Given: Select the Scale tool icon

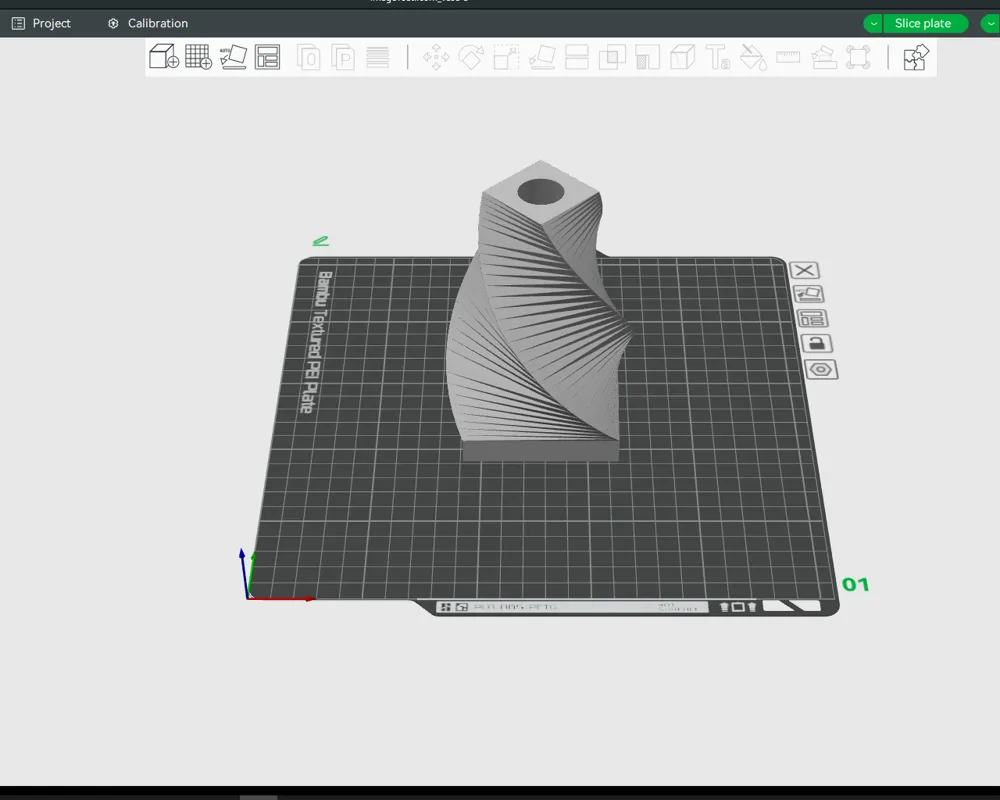Looking at the screenshot, I should 506,57.
